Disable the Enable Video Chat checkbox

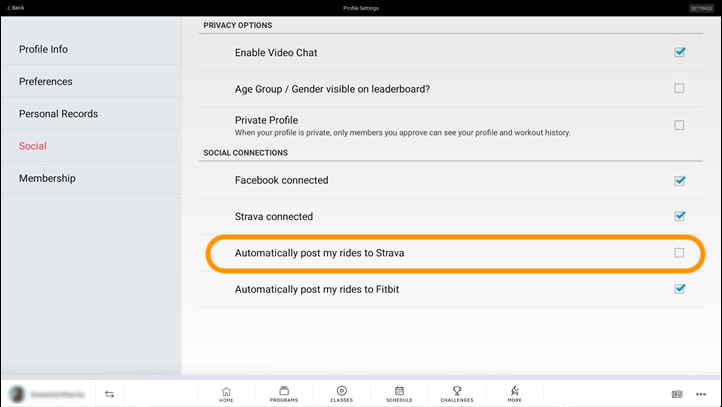point(679,52)
